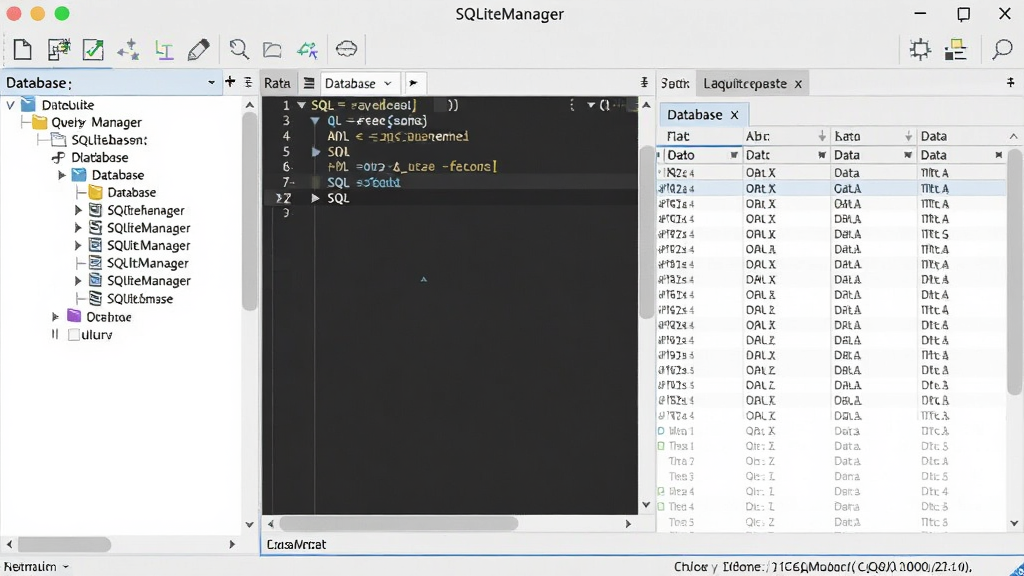Select the Diatabase tree item
Viewport: 1024px width, 576px height.
pyautogui.click(x=99, y=157)
